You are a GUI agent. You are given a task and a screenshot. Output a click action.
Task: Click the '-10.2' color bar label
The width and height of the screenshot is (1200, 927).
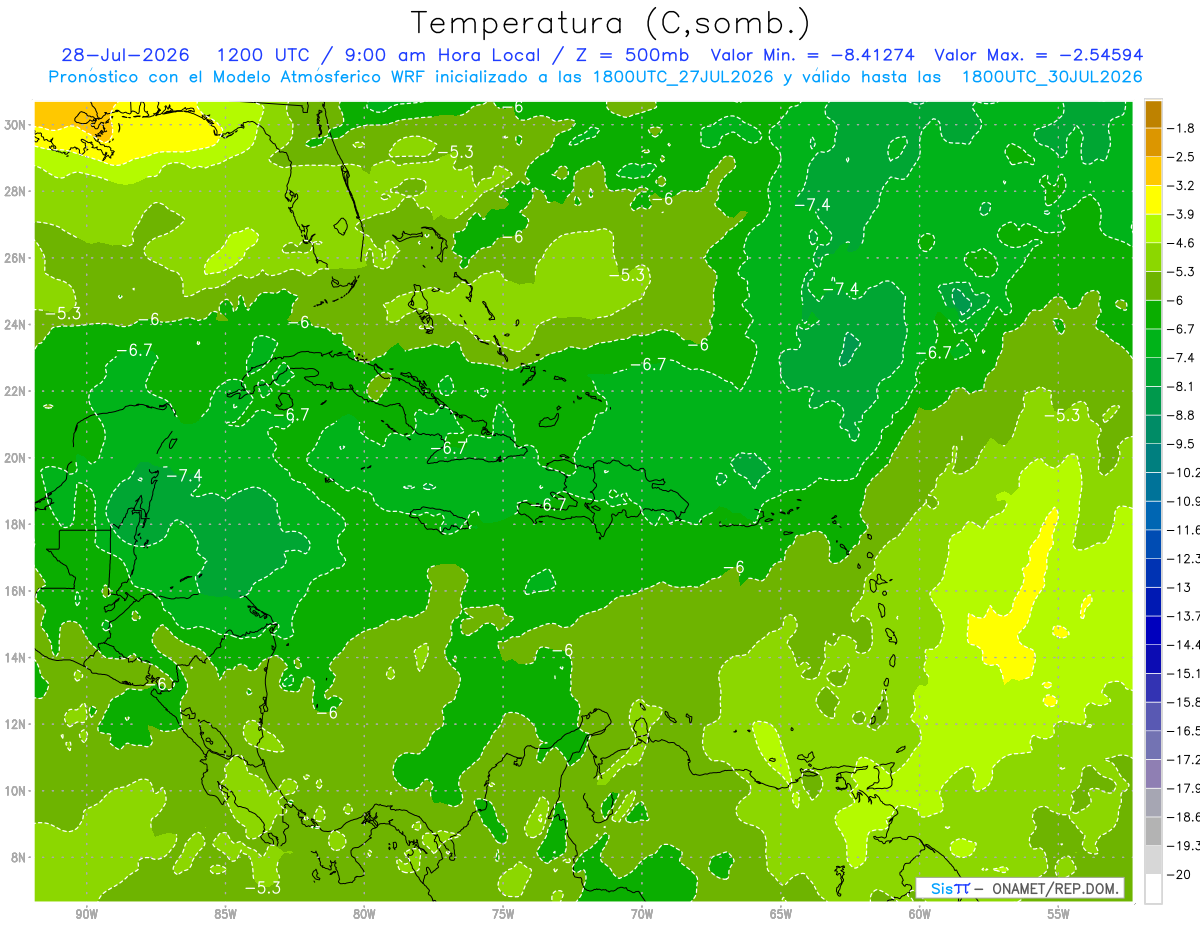[x=1184, y=472]
